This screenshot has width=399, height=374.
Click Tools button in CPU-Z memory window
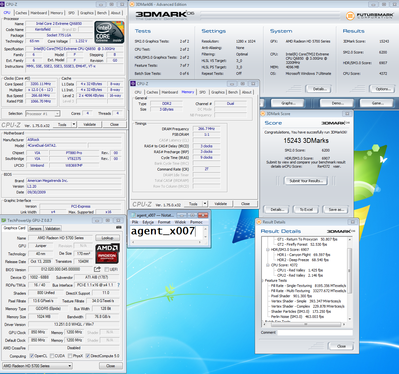[193, 203]
